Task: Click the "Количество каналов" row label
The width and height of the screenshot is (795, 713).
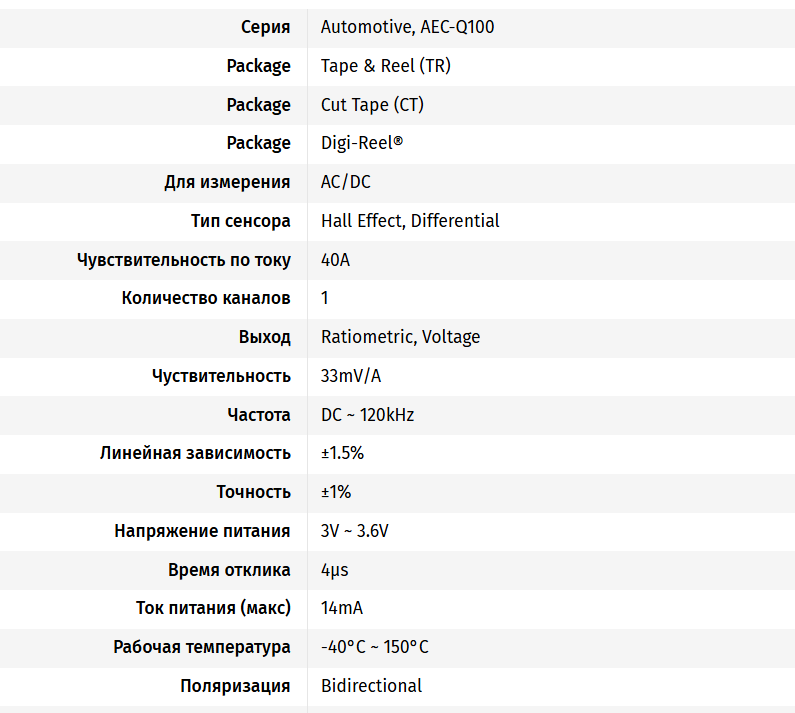Action: tap(206, 298)
